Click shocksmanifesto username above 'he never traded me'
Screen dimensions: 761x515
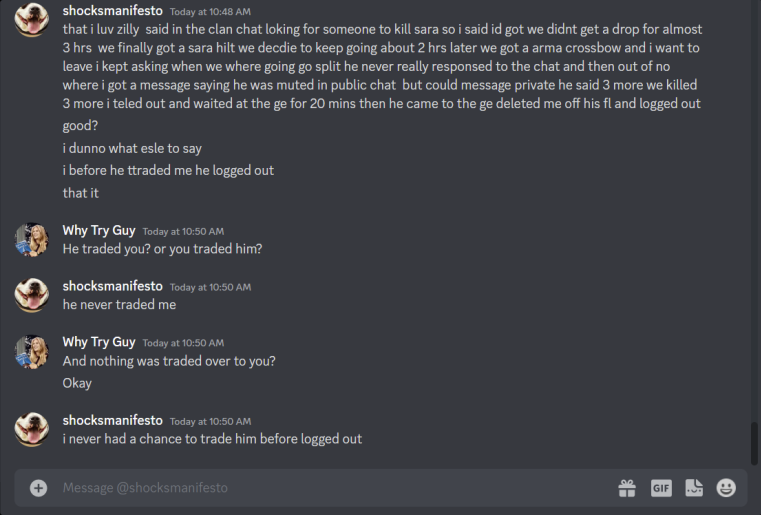[x=113, y=286]
